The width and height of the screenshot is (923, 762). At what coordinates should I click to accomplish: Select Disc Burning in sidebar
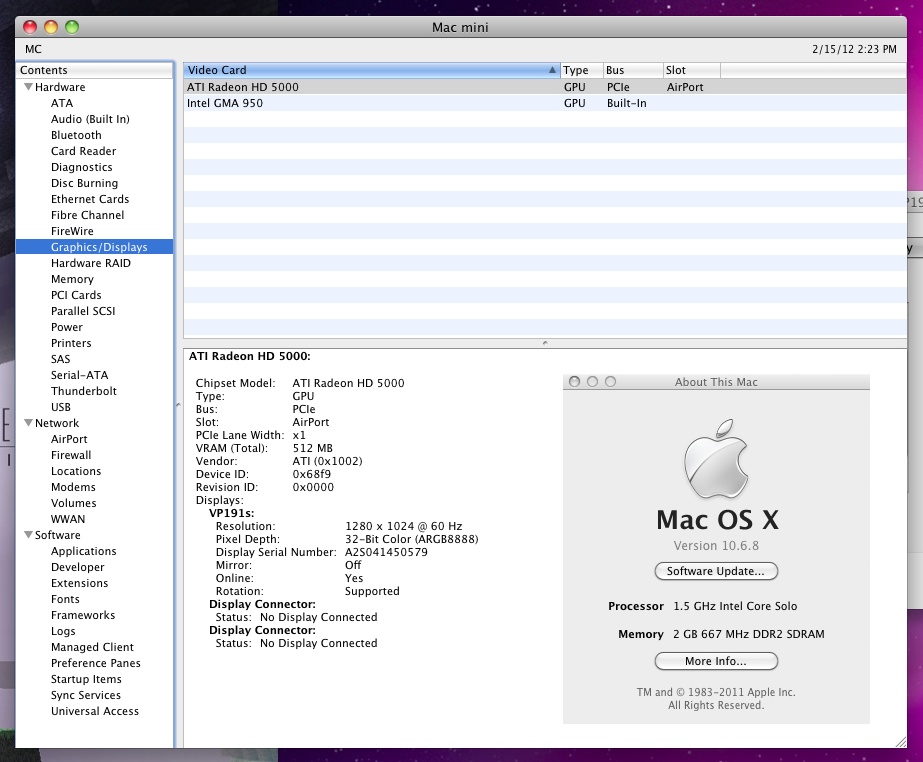84,183
